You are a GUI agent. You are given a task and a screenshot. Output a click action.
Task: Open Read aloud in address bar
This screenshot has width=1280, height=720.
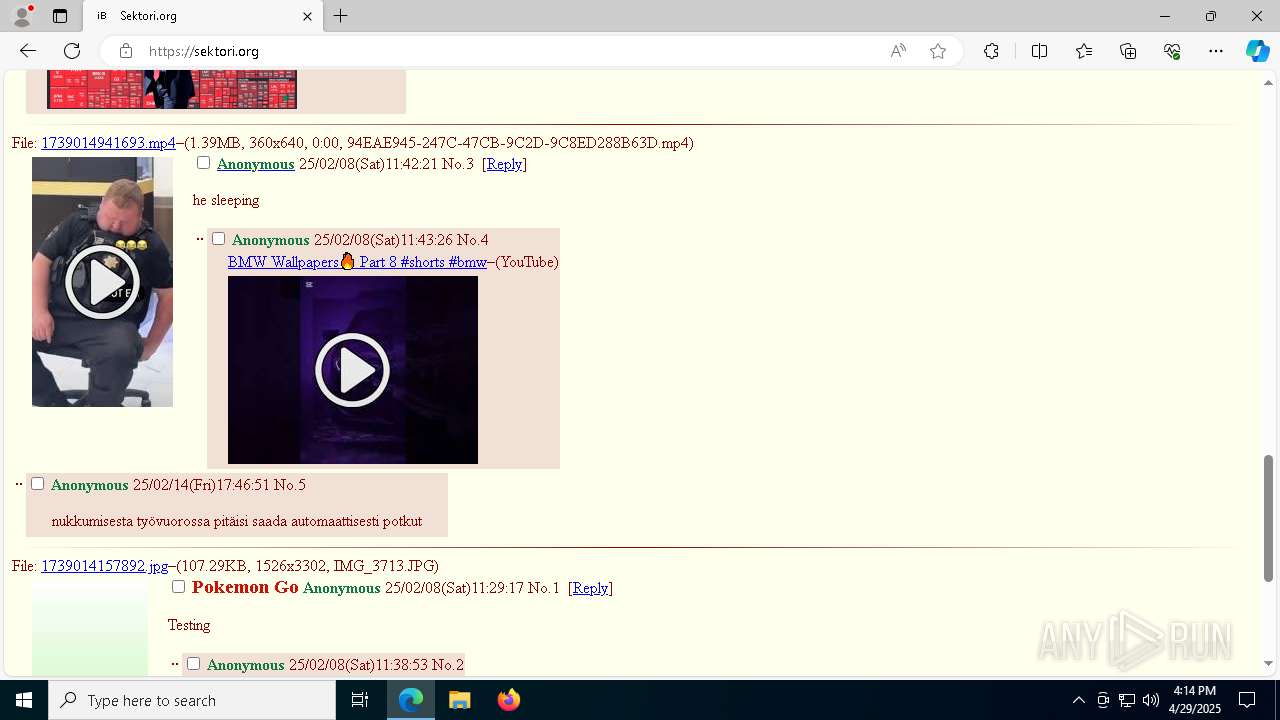coord(898,51)
